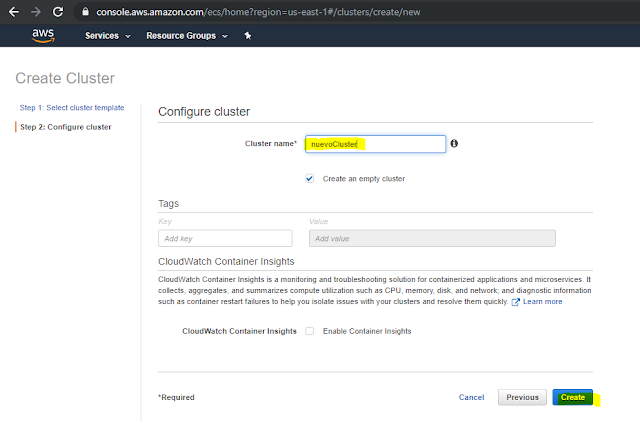
Task: Click the Create an empty cluster label
Action: click(364, 179)
